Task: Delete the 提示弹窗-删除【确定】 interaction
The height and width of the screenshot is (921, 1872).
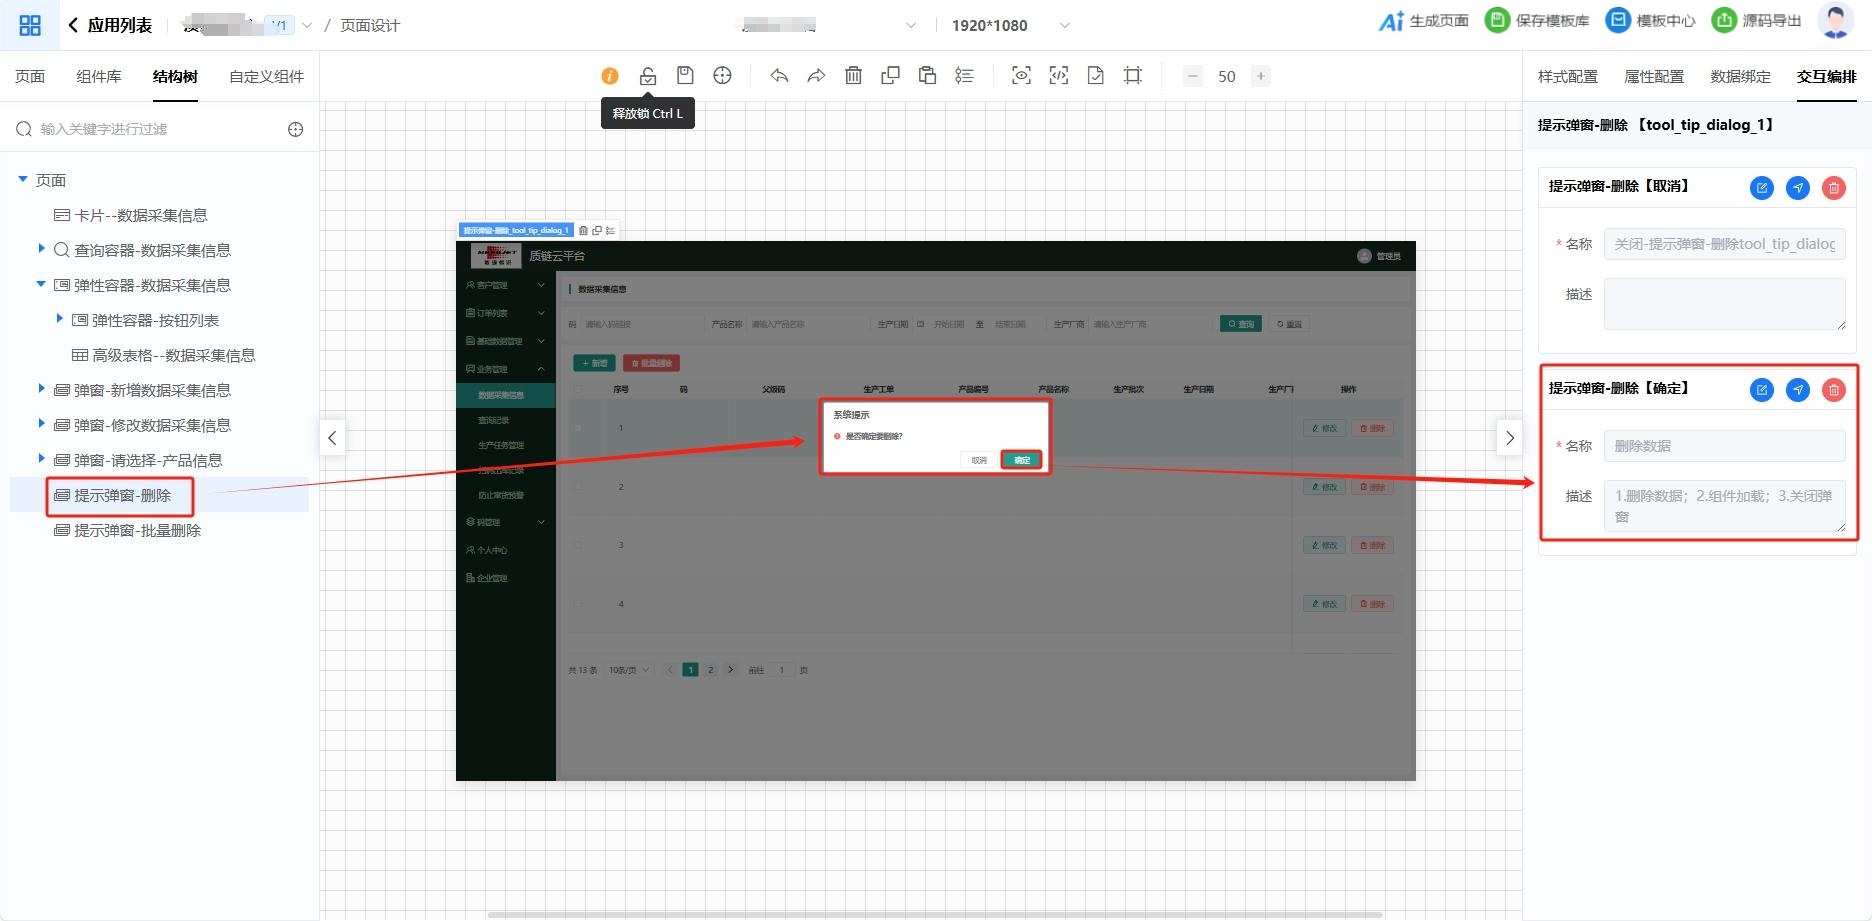Action: 1833,390
